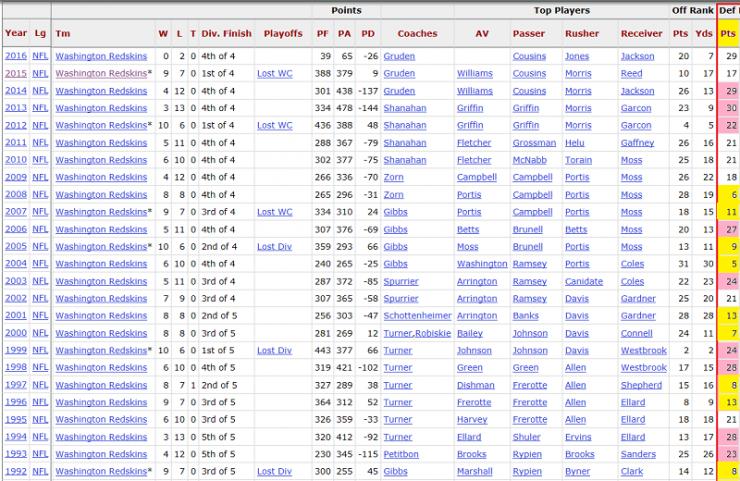Click coach Turner,Robiskie link for 2000
The height and width of the screenshot is (481, 740).
(x=417, y=333)
